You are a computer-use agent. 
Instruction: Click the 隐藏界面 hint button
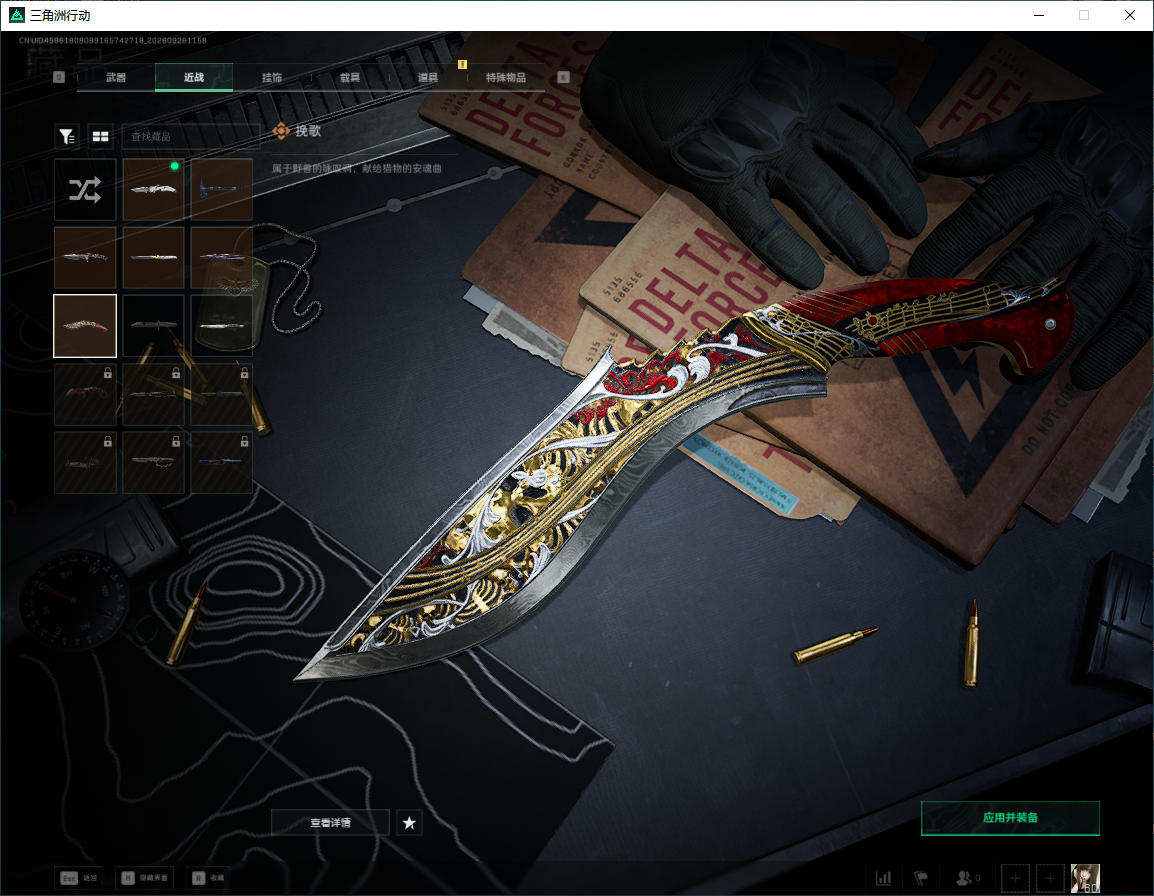145,878
